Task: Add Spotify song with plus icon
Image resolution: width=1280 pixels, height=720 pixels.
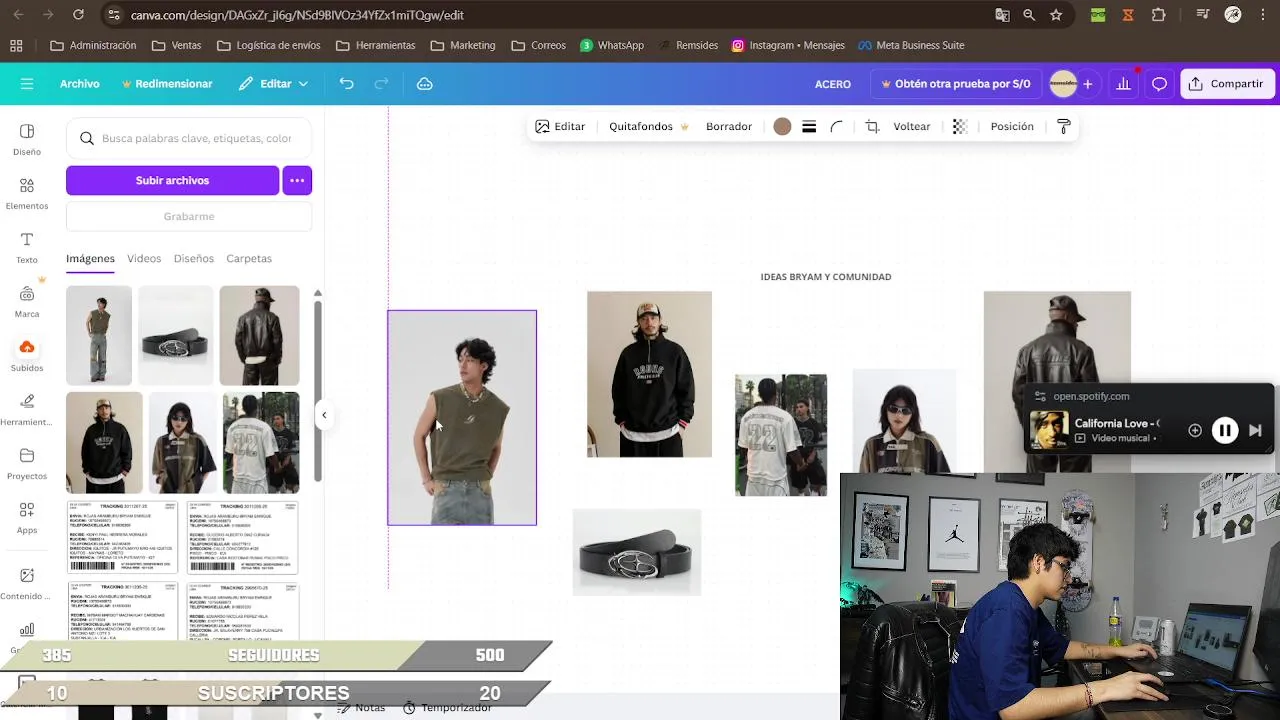Action: 1195,431
